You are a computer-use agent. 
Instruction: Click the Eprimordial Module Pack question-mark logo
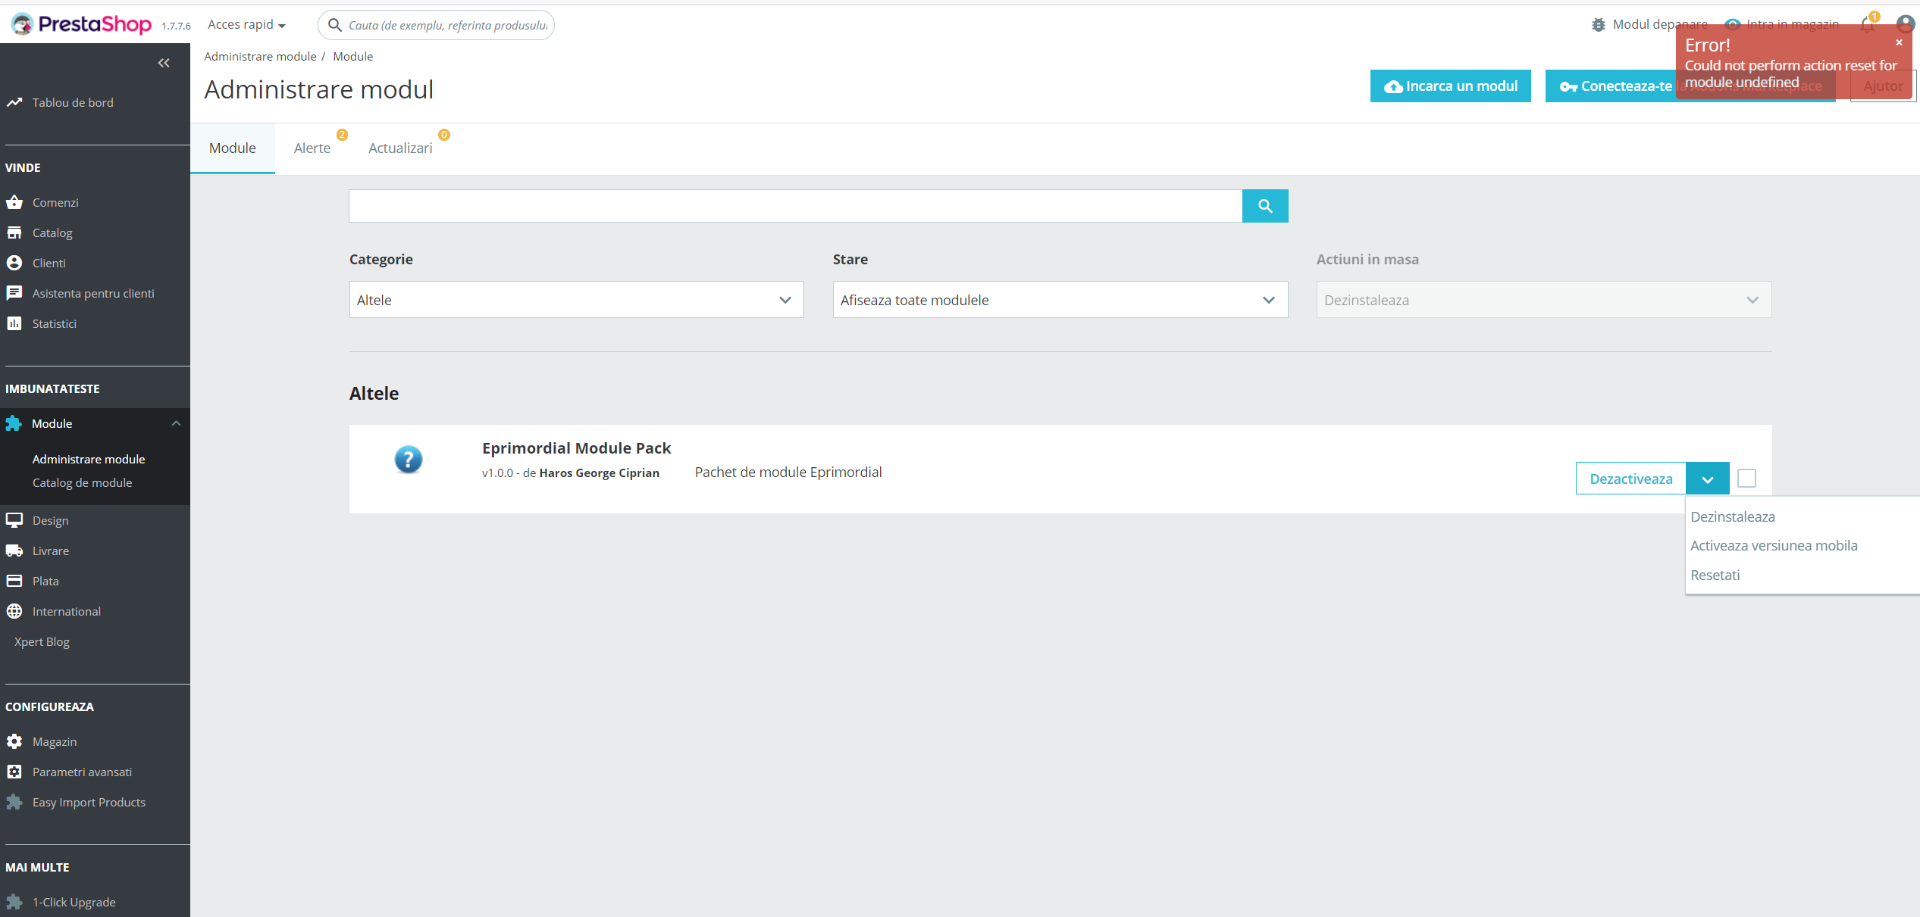[x=408, y=460]
